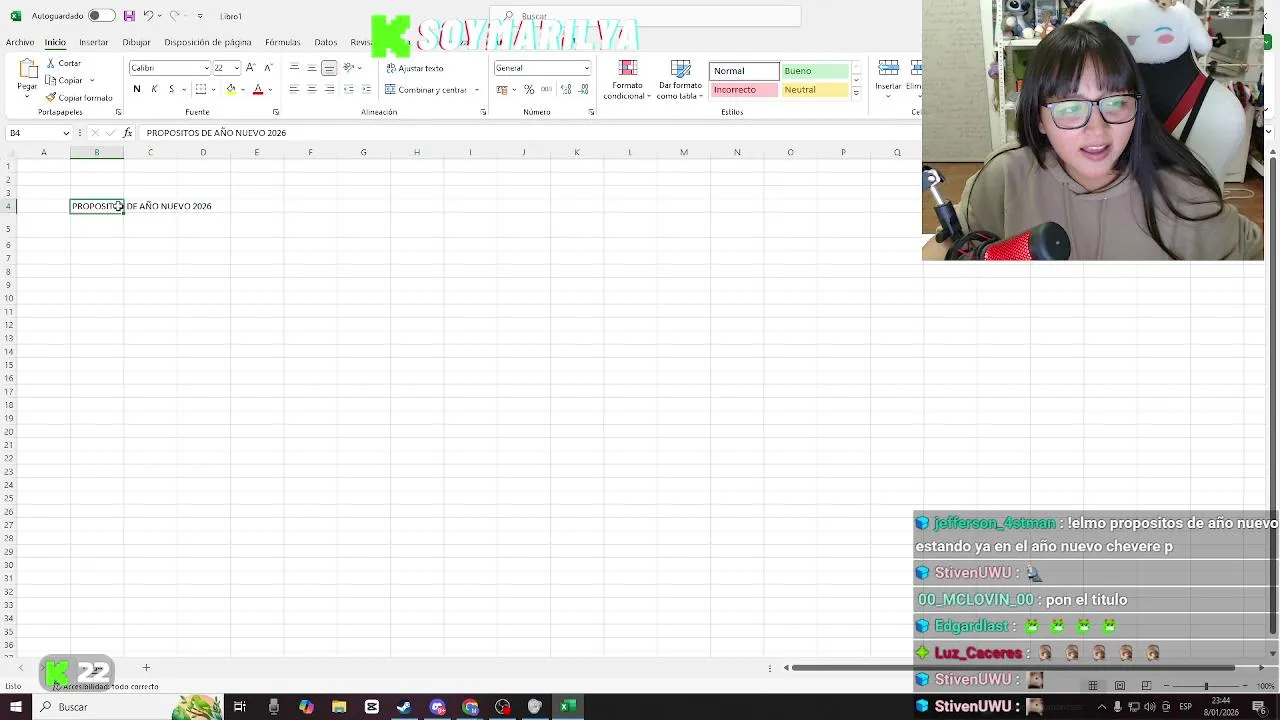Toggle Subrayado (S) underline formatting
Image resolution: width=1280 pixels, height=720 pixels.
point(171,89)
